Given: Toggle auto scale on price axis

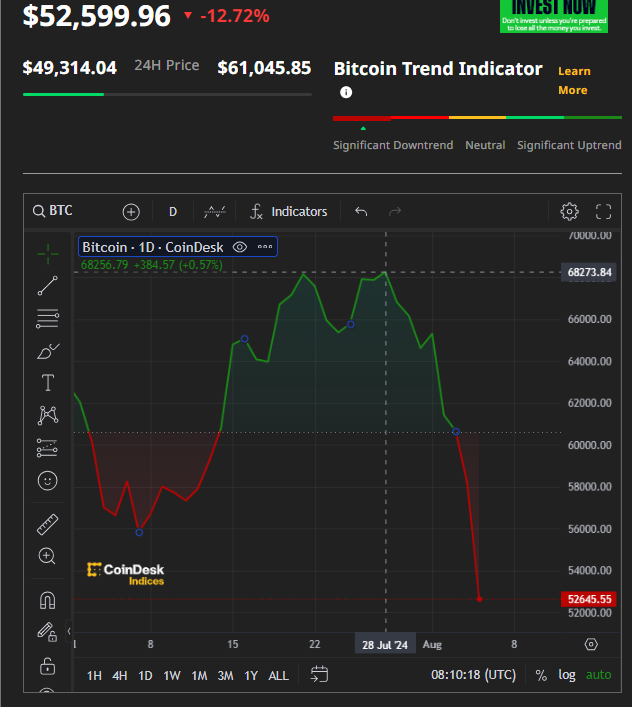Looking at the screenshot, I should 598,675.
